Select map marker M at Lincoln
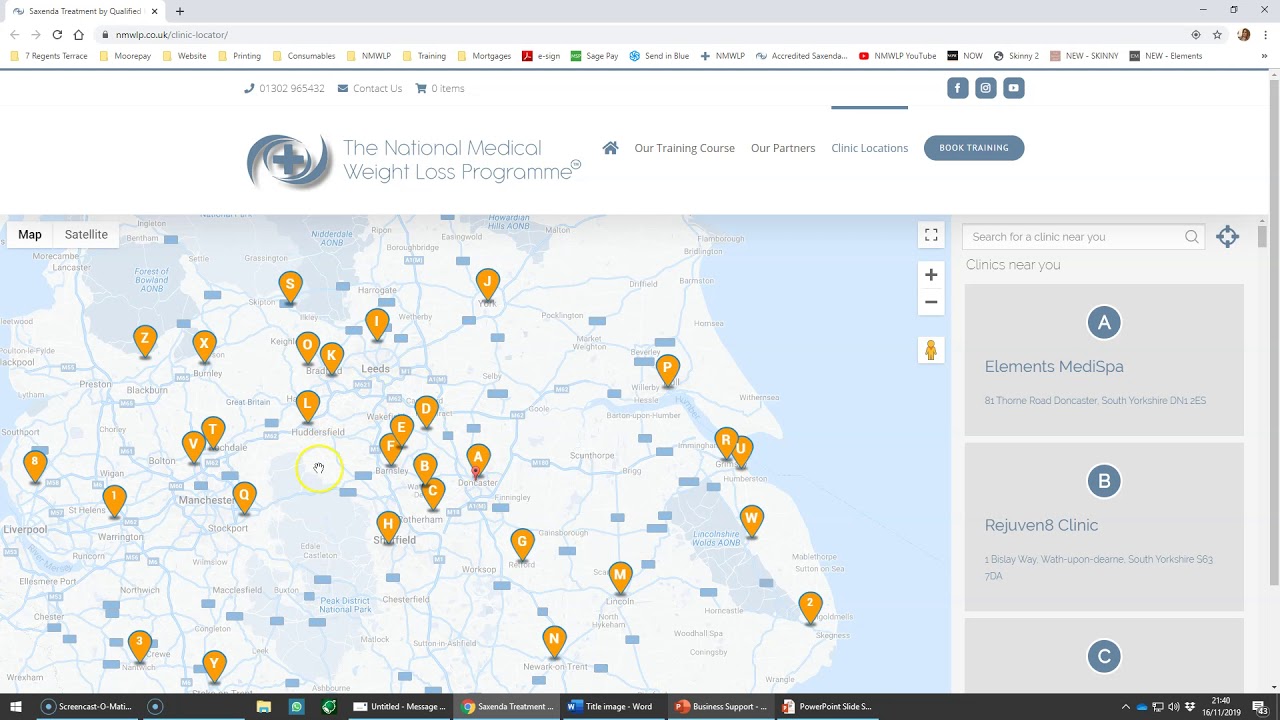Viewport: 1280px width, 720px height. (620, 578)
